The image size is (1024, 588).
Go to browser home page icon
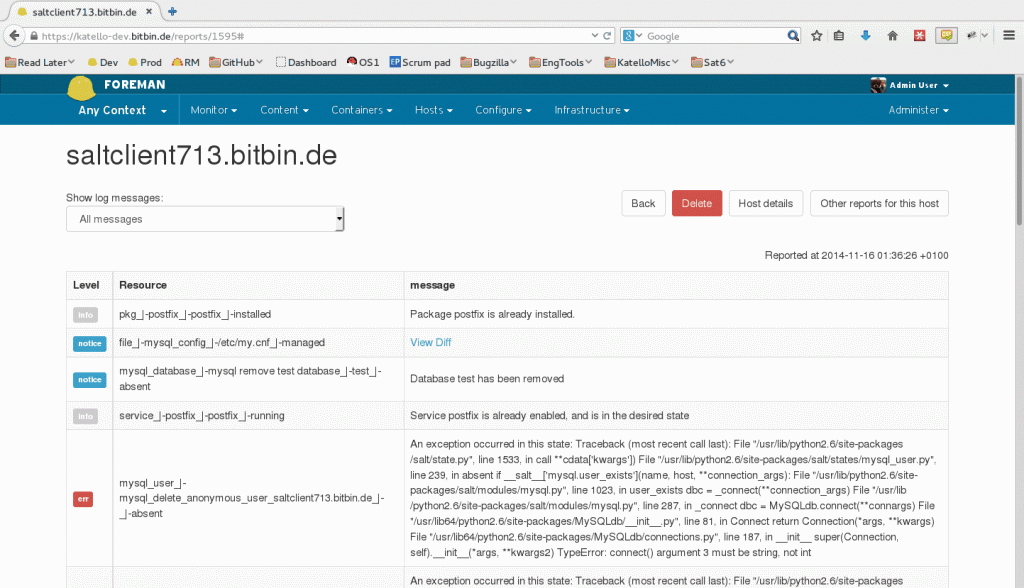(x=892, y=35)
